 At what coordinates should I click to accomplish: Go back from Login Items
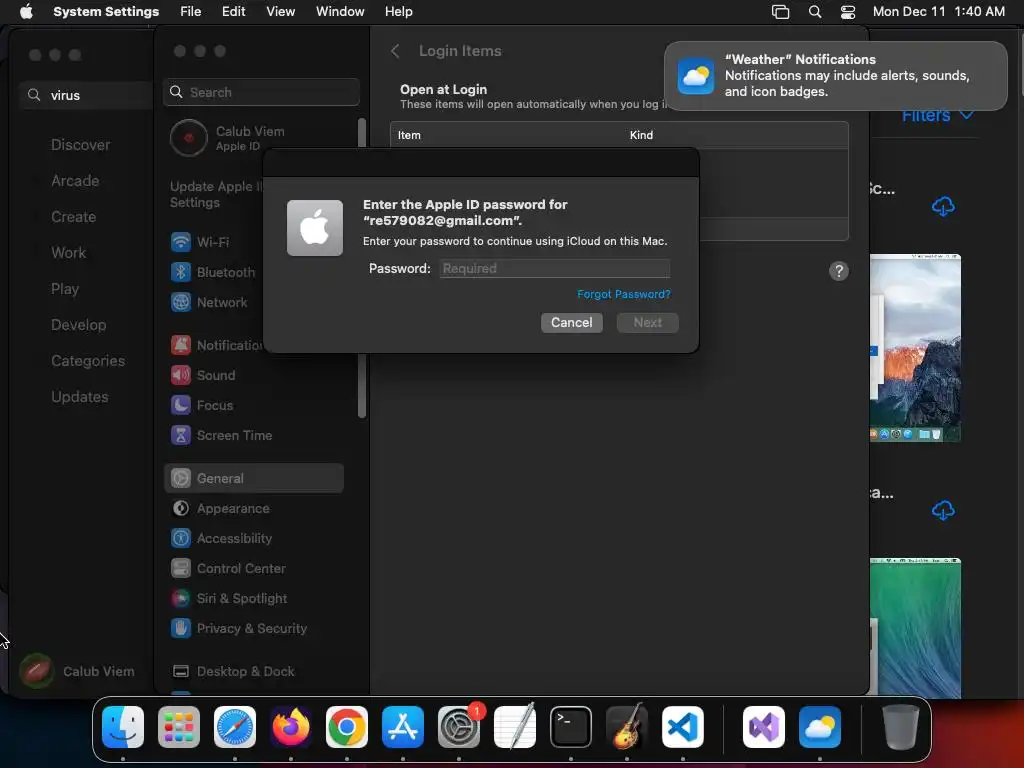pos(395,51)
